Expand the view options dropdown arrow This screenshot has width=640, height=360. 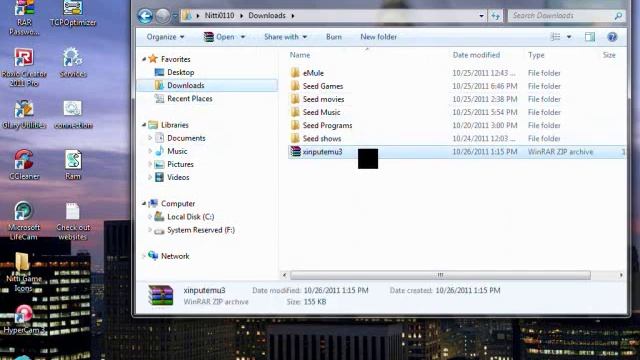569,37
